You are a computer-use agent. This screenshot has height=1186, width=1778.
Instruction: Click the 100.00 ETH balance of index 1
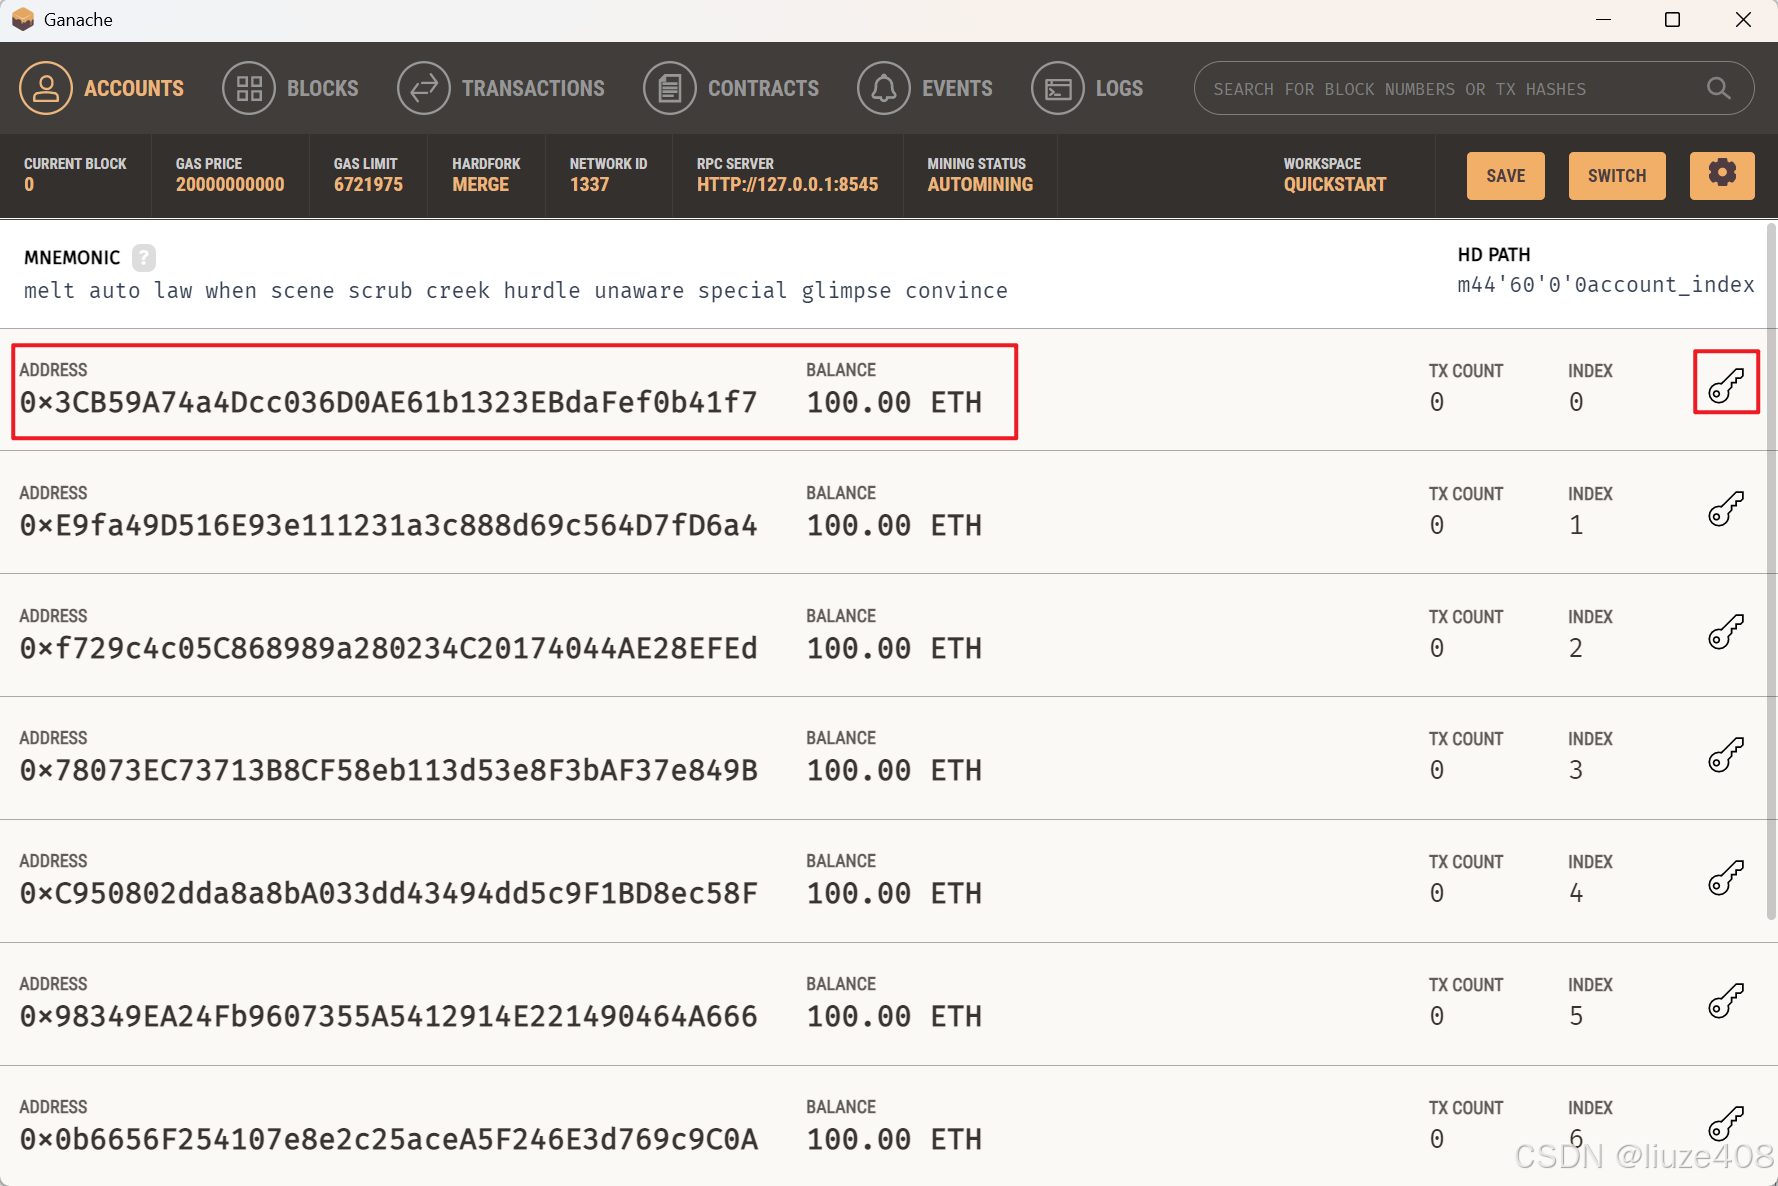894,525
